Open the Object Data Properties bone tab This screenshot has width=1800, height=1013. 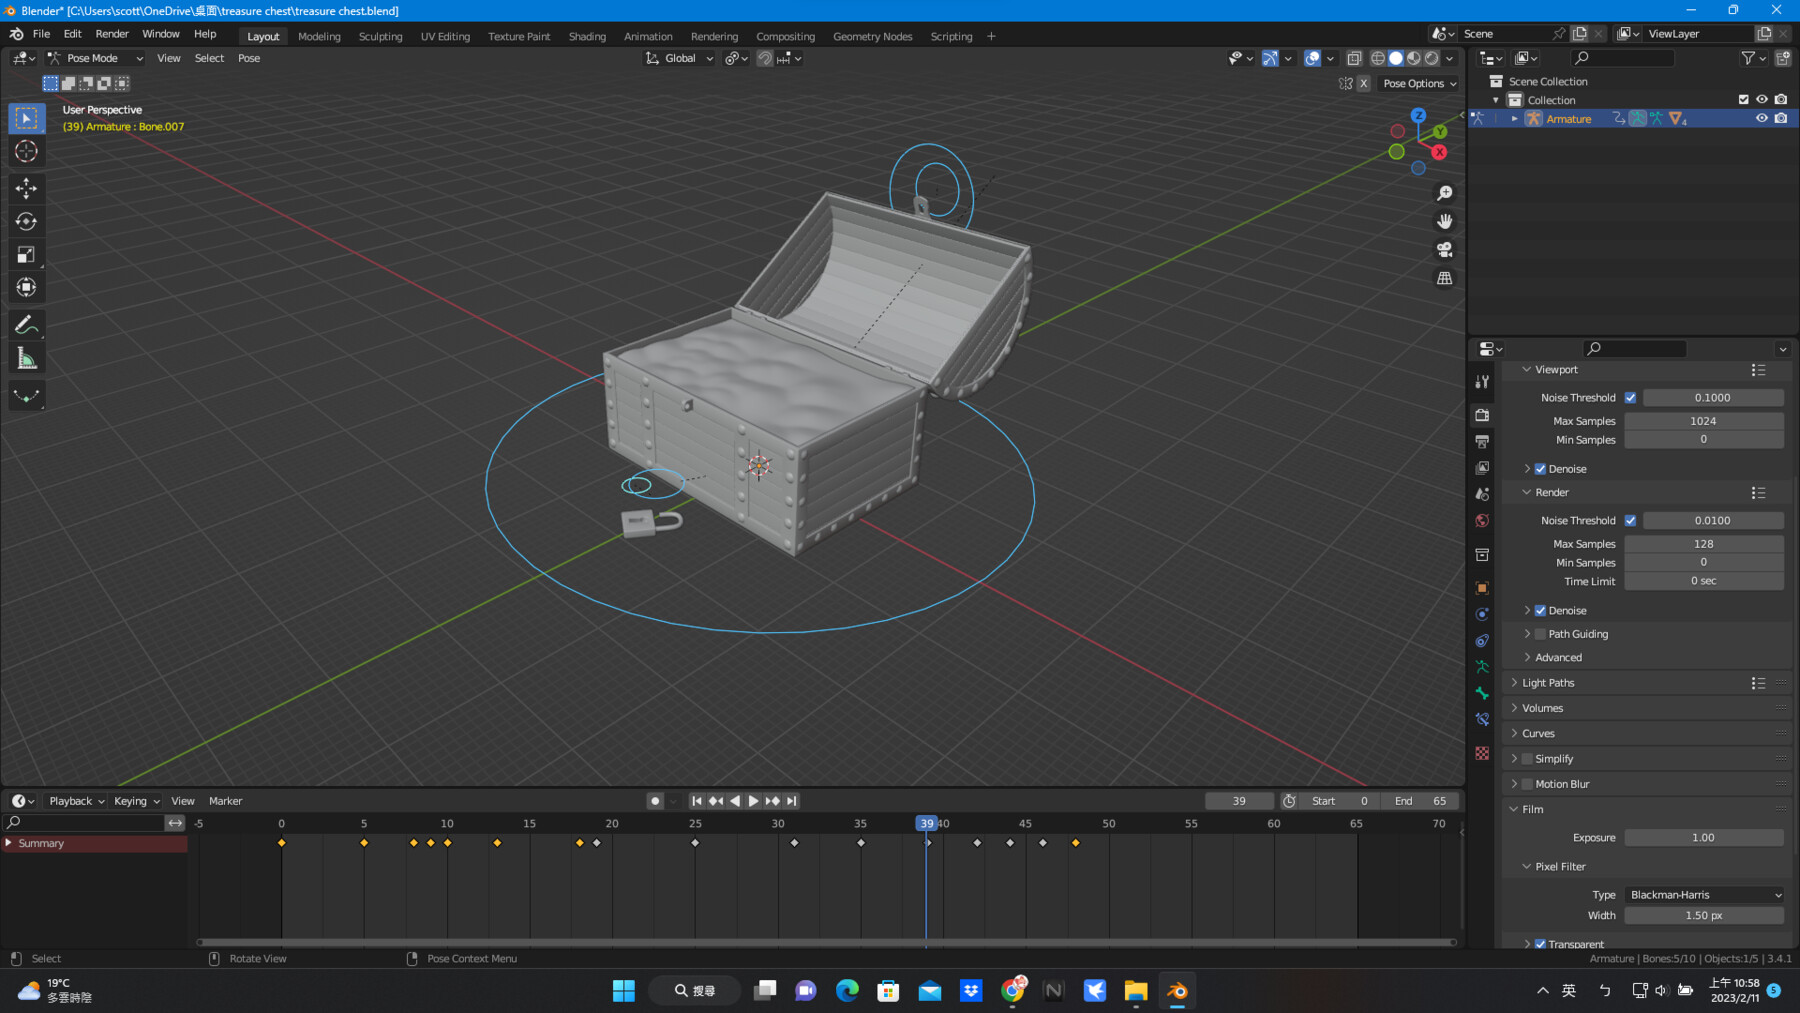(x=1482, y=693)
